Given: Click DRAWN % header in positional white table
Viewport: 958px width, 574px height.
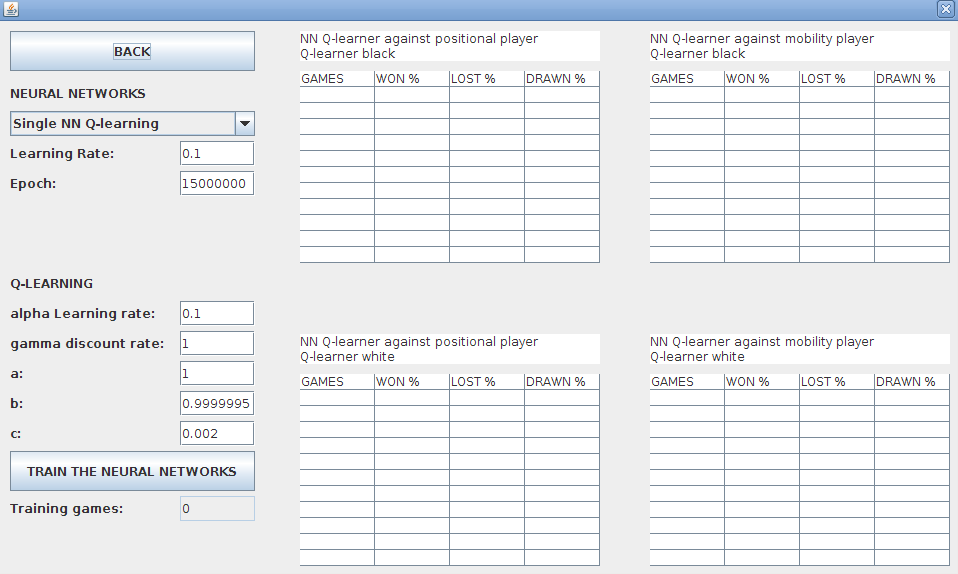Looking at the screenshot, I should coord(561,382).
